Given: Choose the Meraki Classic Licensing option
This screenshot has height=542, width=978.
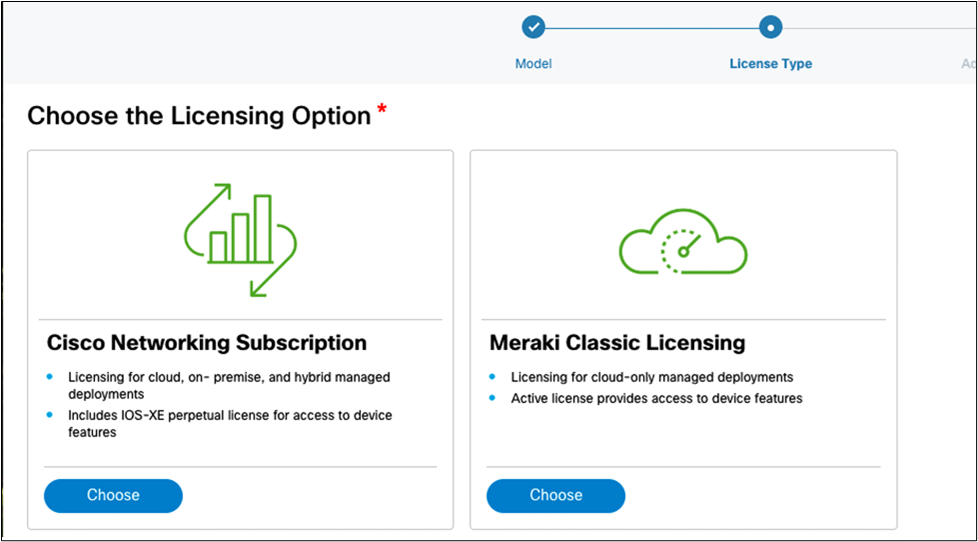Looking at the screenshot, I should point(556,495).
